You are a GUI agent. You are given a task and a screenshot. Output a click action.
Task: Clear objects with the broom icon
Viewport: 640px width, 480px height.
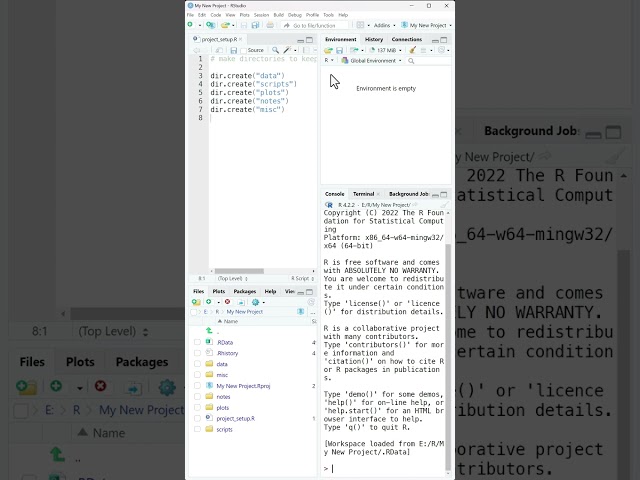point(413,50)
